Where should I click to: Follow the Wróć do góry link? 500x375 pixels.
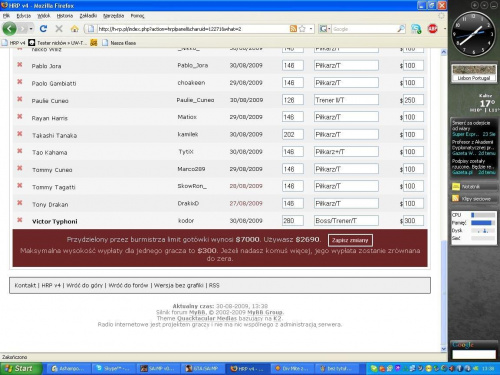(x=85, y=285)
